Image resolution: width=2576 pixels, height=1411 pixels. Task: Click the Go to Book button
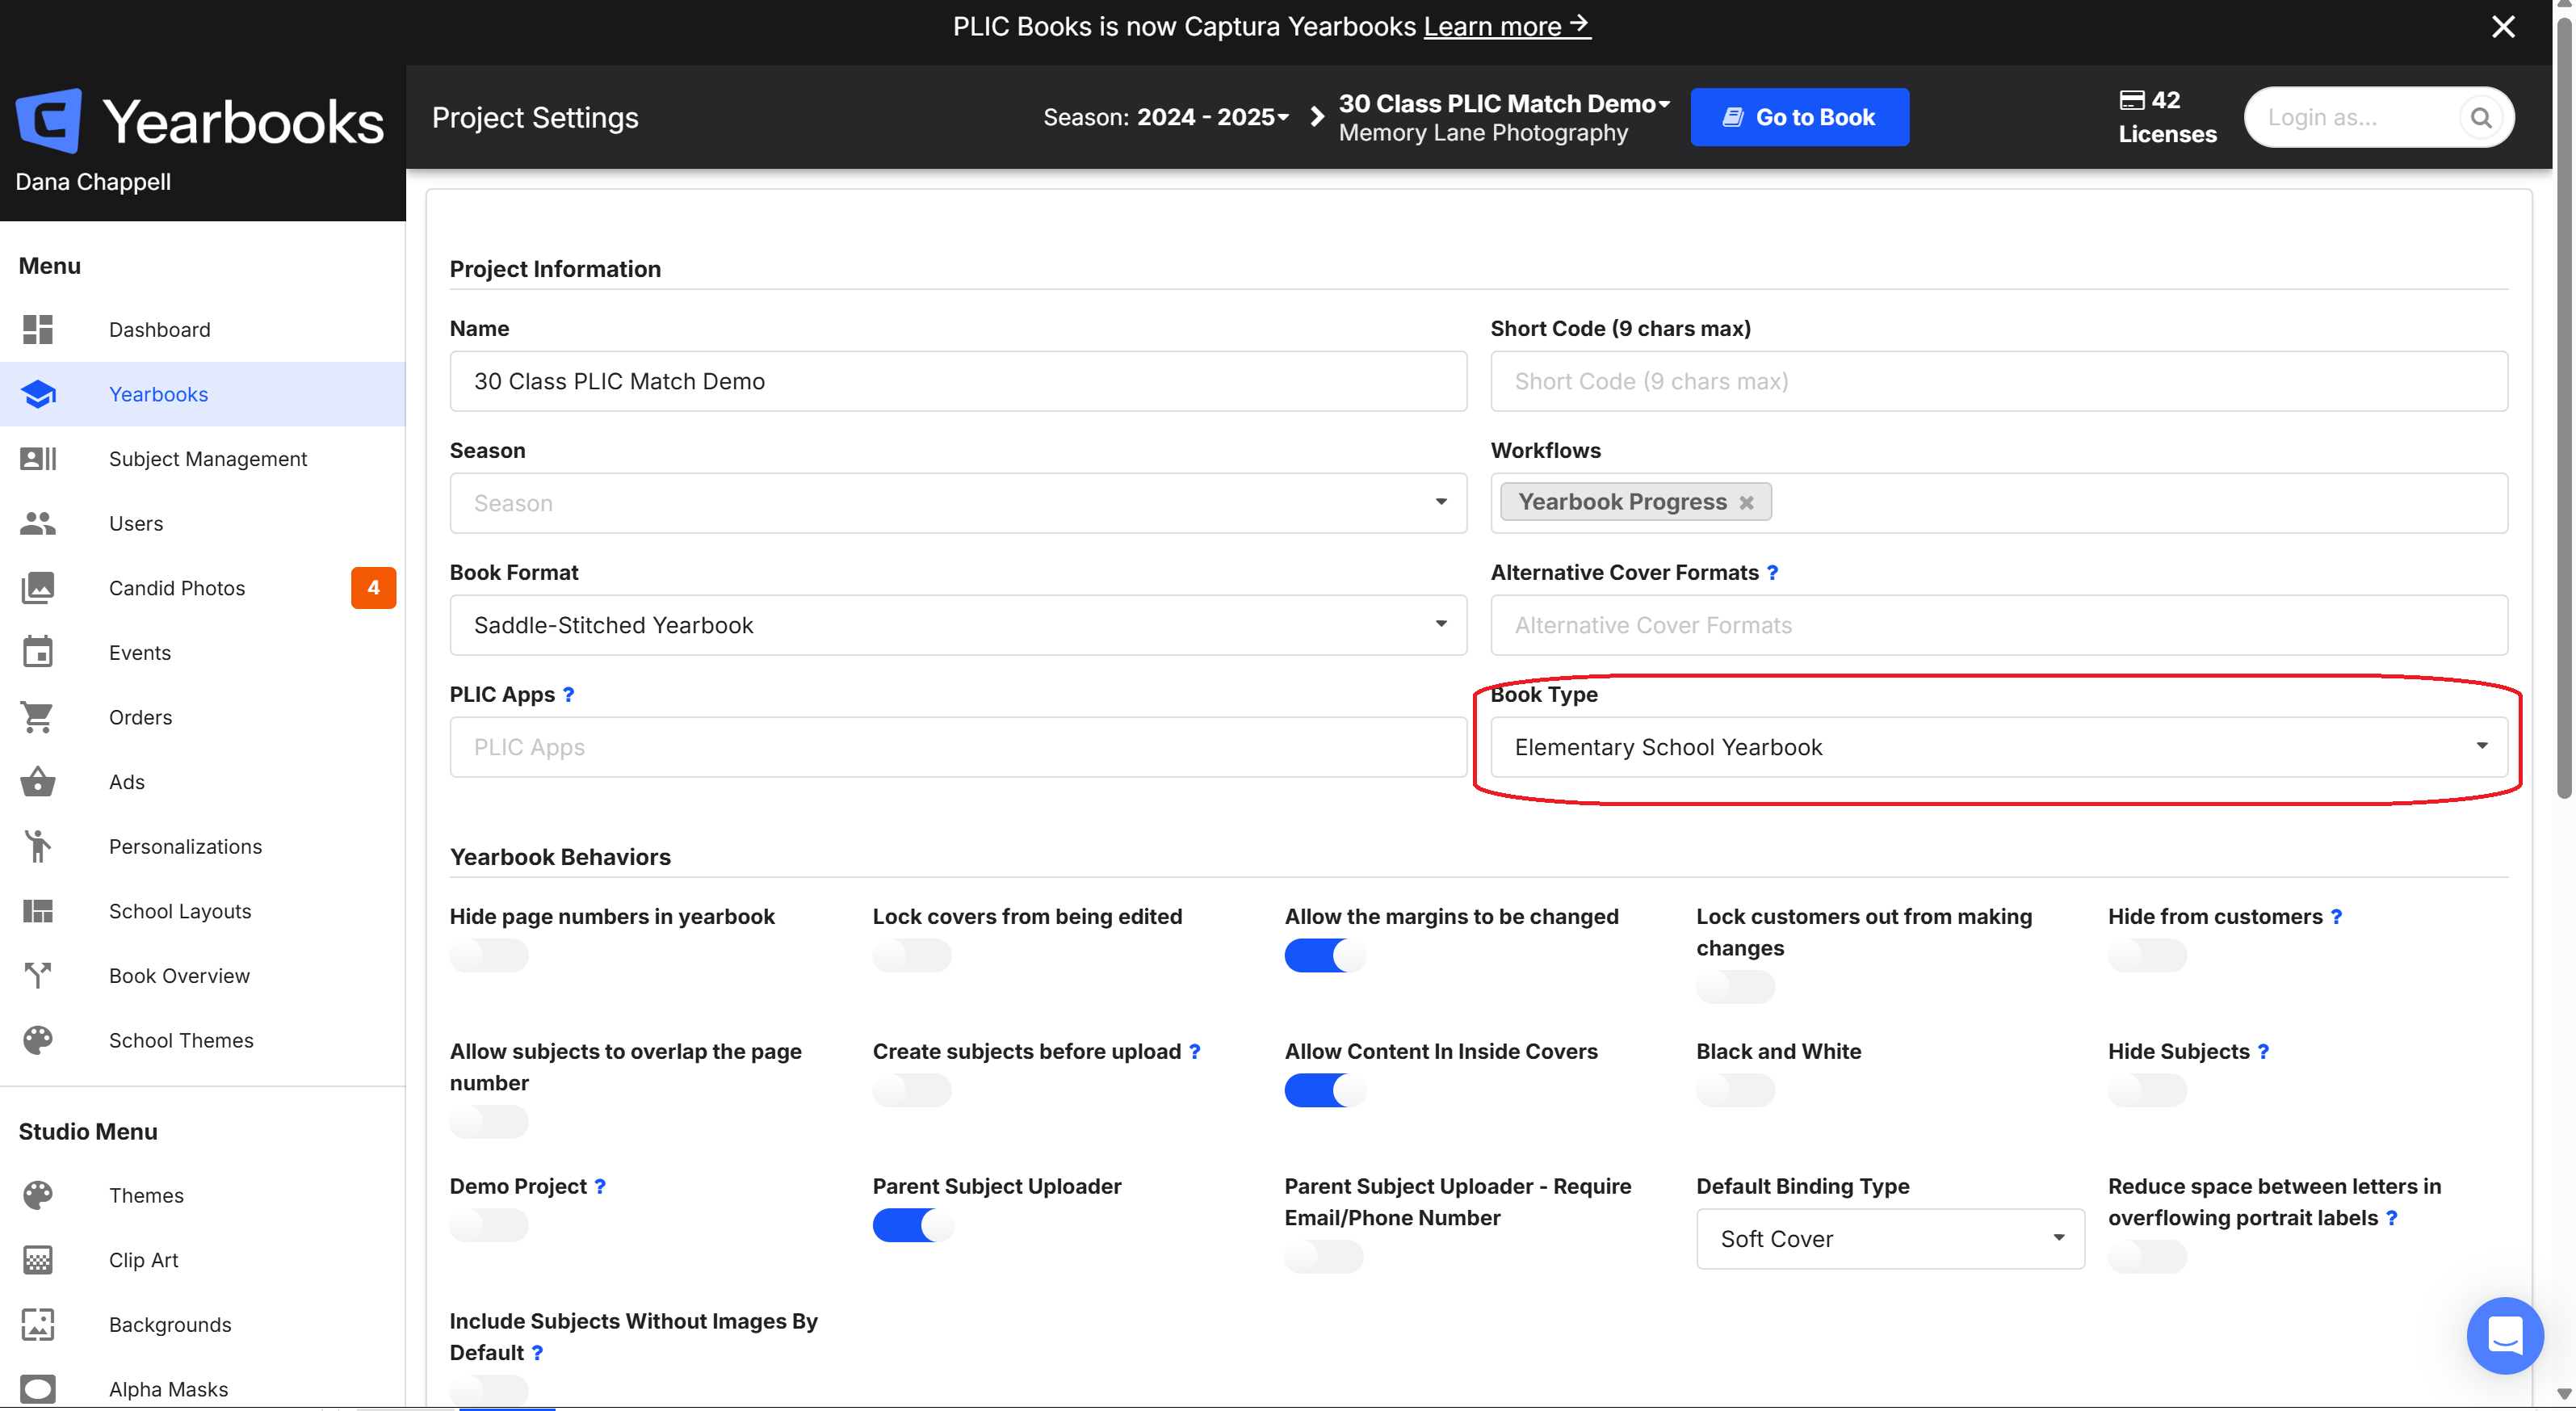click(x=1799, y=117)
